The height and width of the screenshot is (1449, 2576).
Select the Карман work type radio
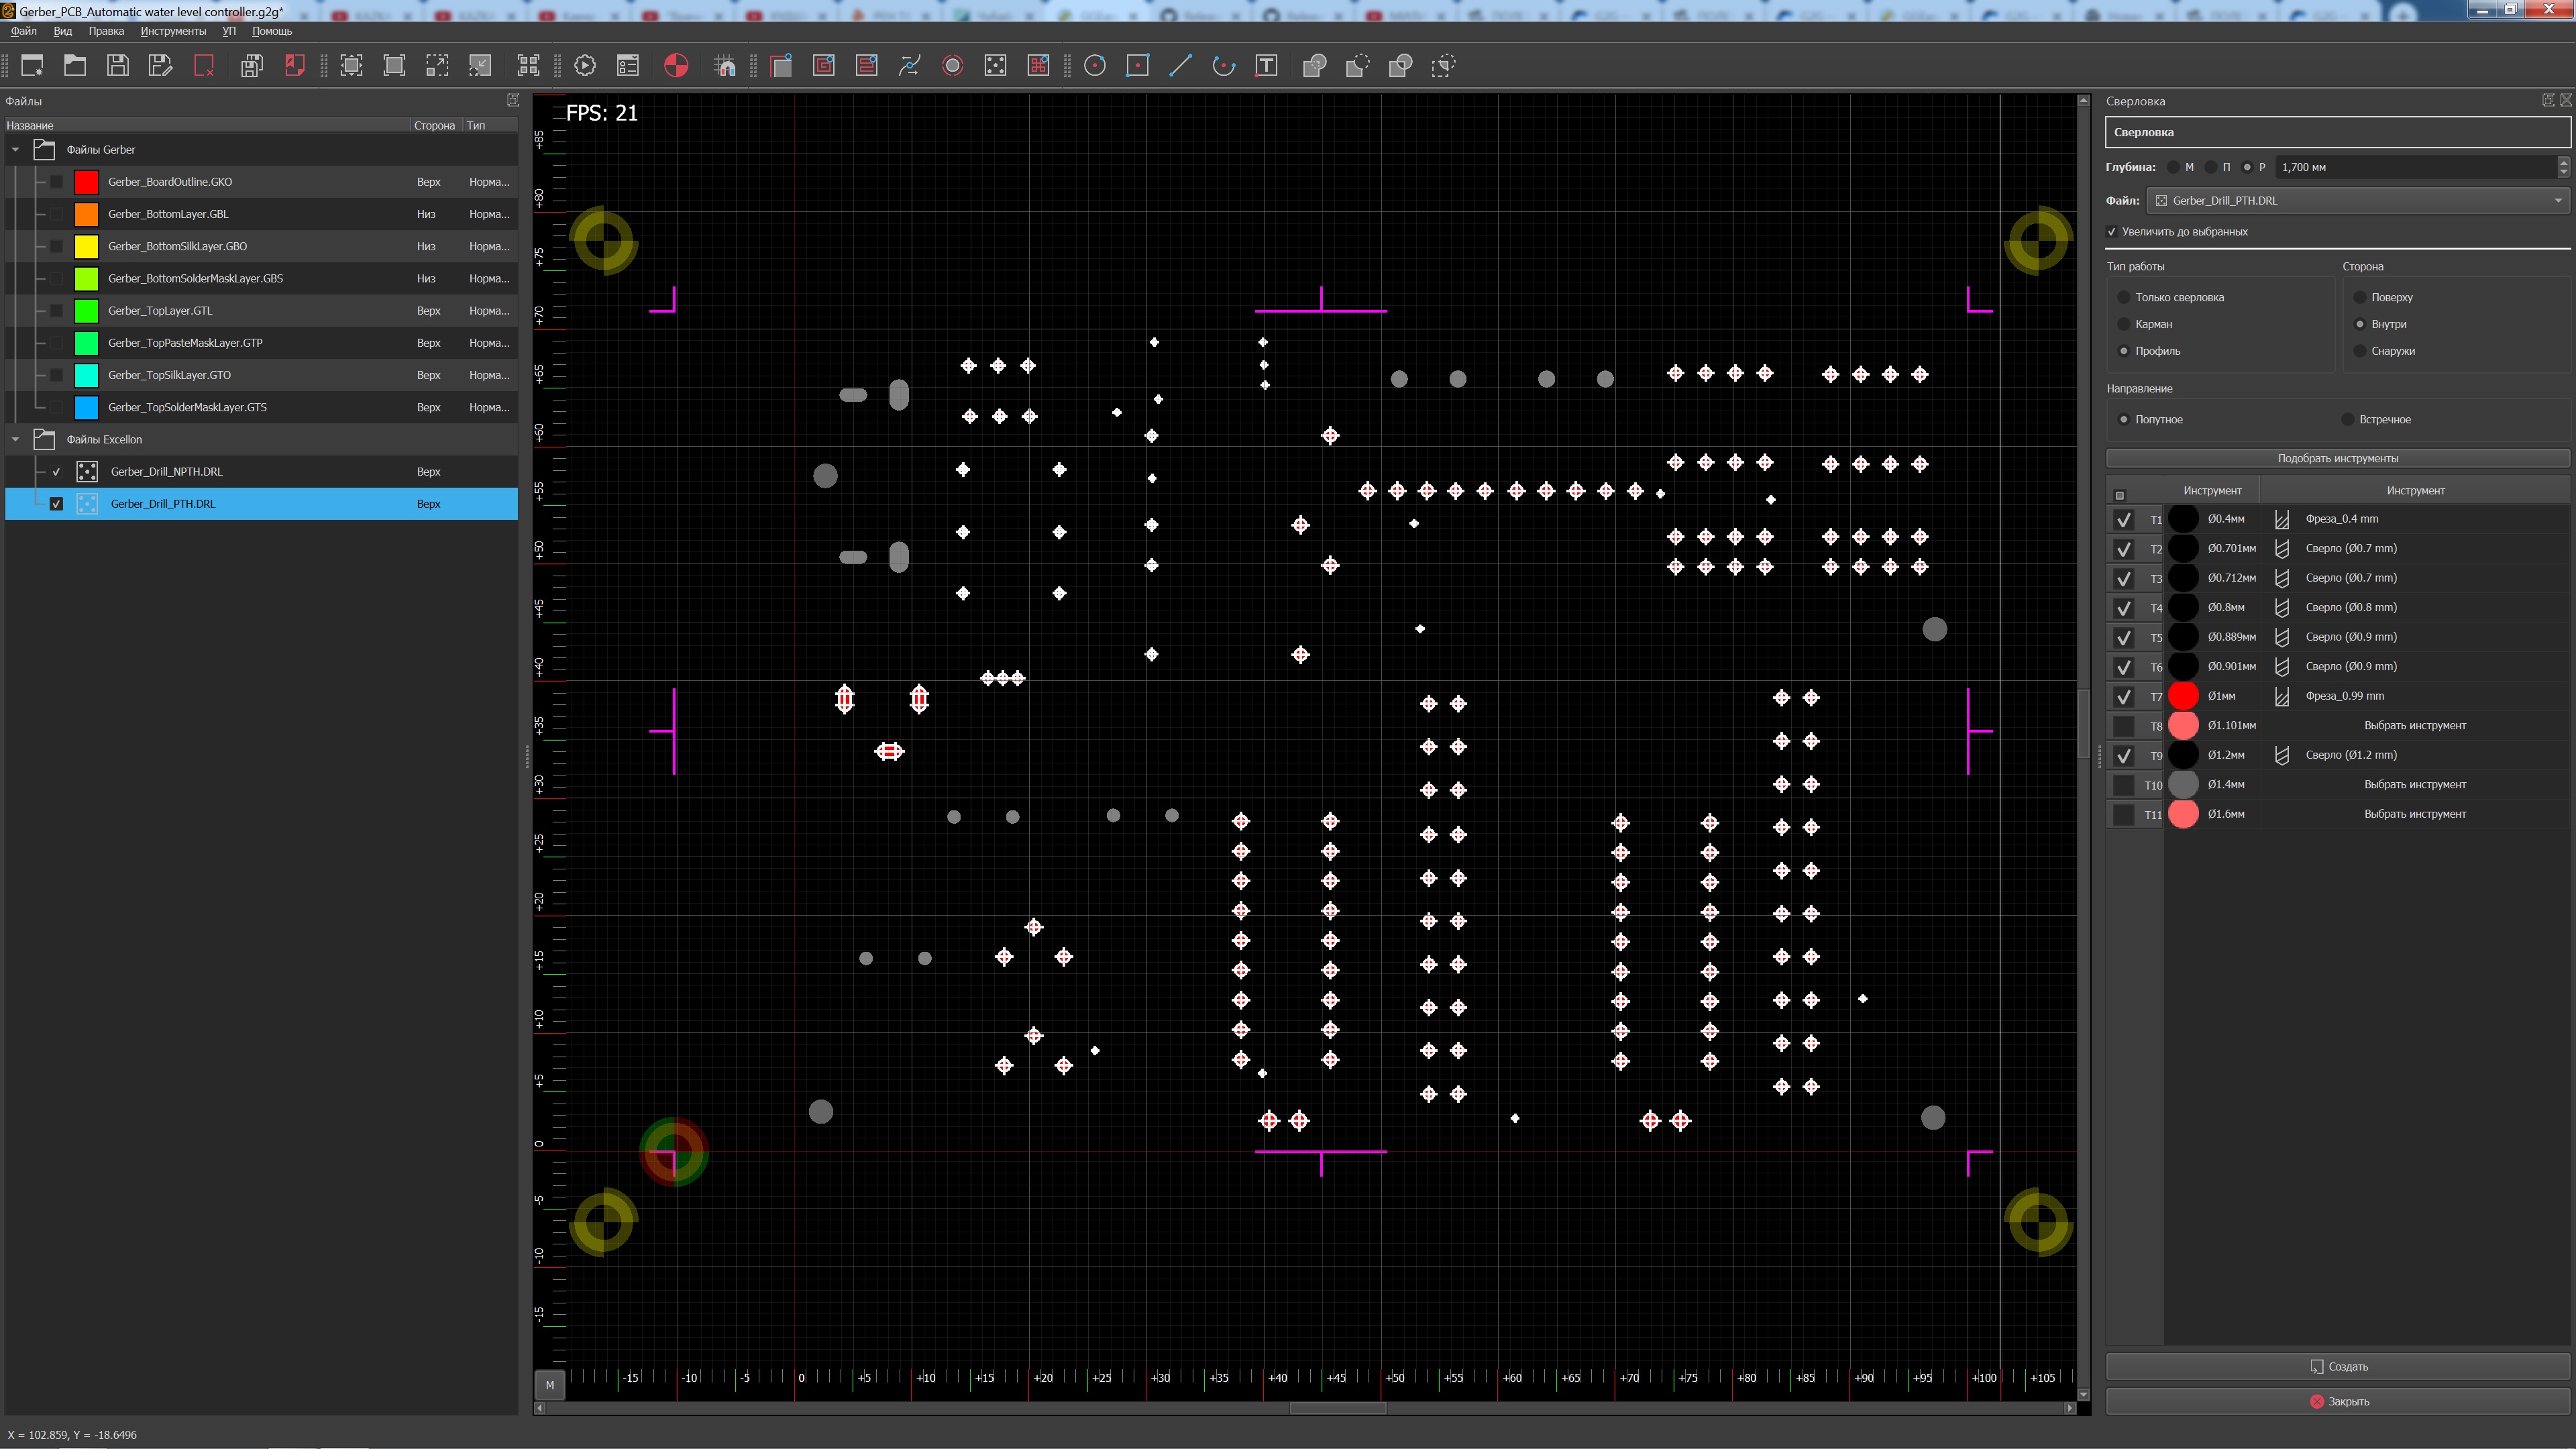[2124, 324]
